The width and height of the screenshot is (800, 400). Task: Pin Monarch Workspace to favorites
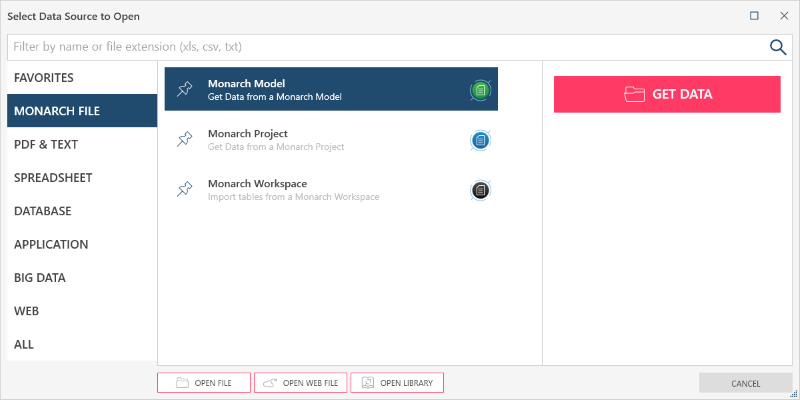tap(184, 190)
